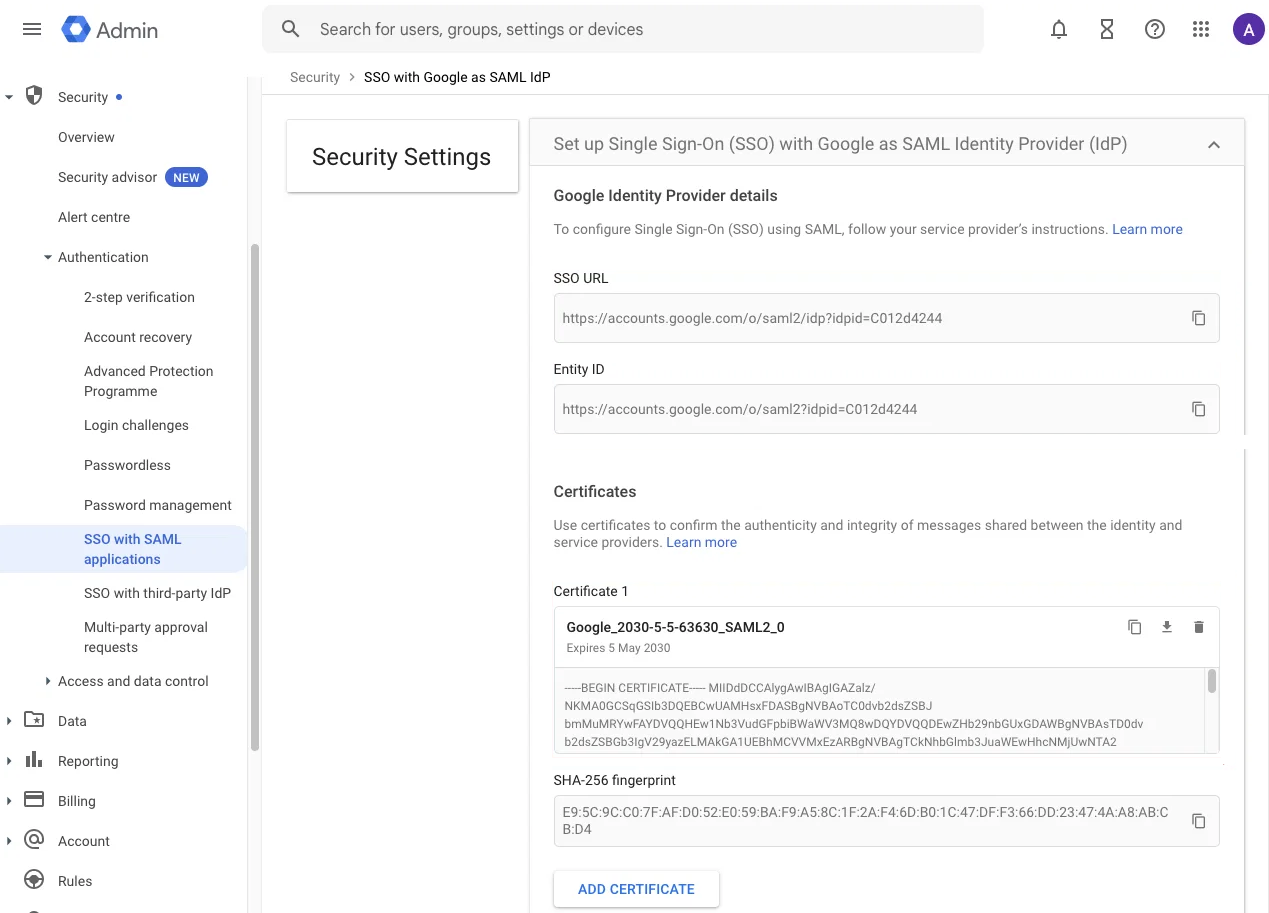Click the certificate text scrollbar
This screenshot has width=1269, height=913.
[1212, 681]
